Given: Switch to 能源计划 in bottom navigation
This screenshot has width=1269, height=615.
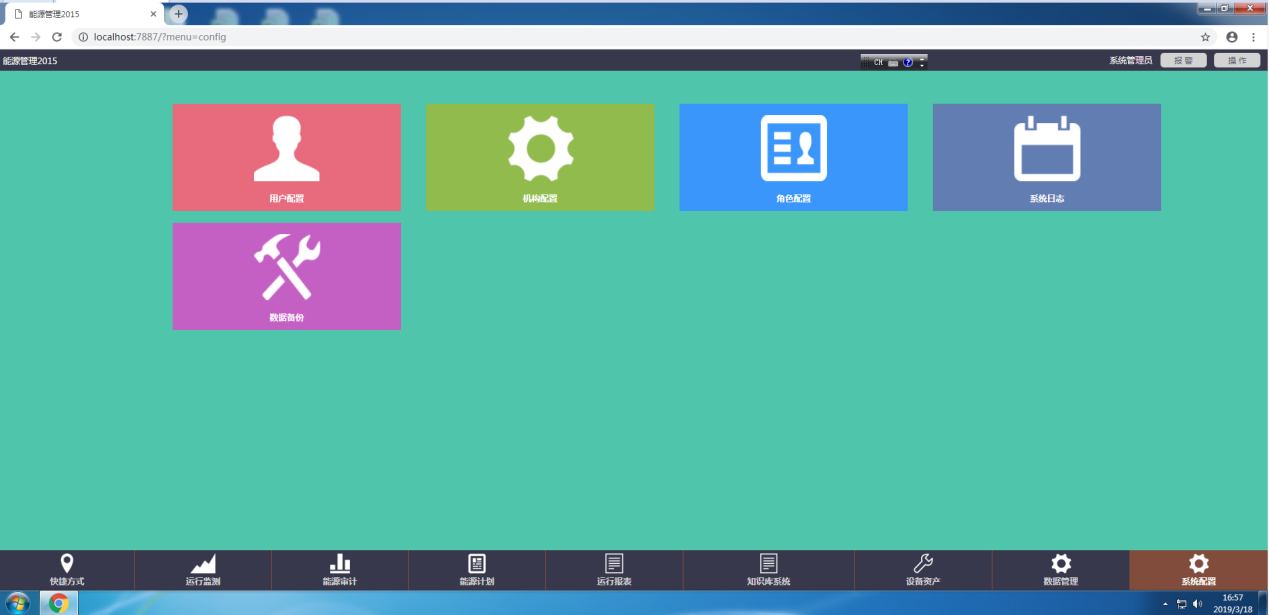Looking at the screenshot, I should point(477,570).
